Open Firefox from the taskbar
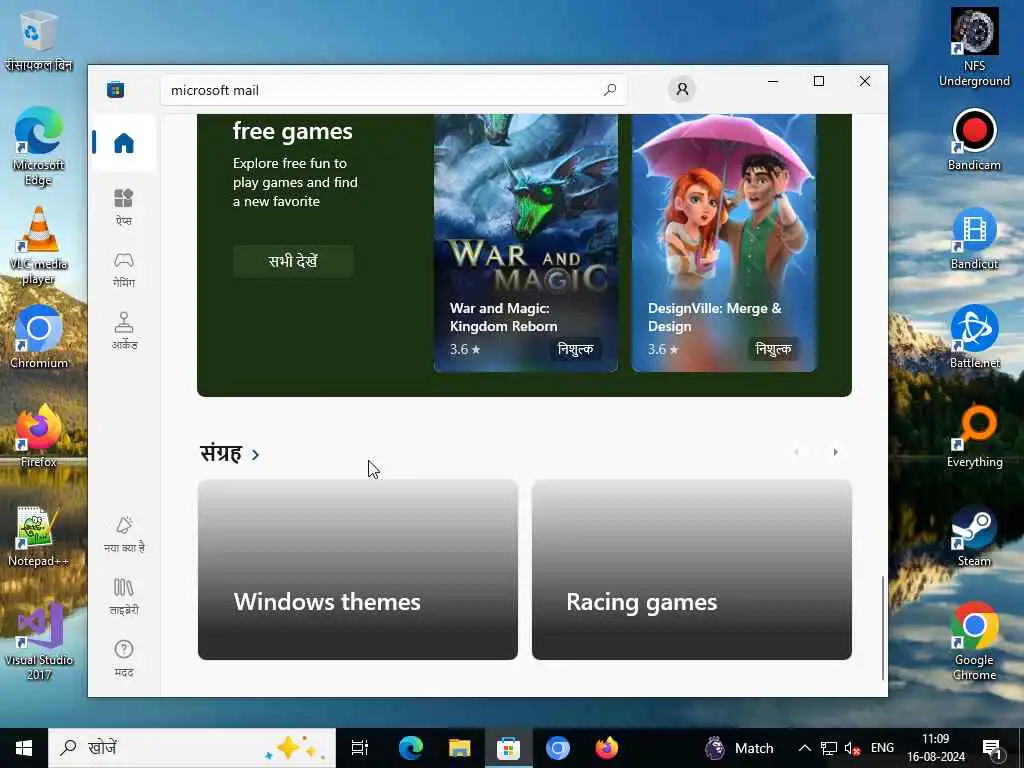 click(607, 748)
